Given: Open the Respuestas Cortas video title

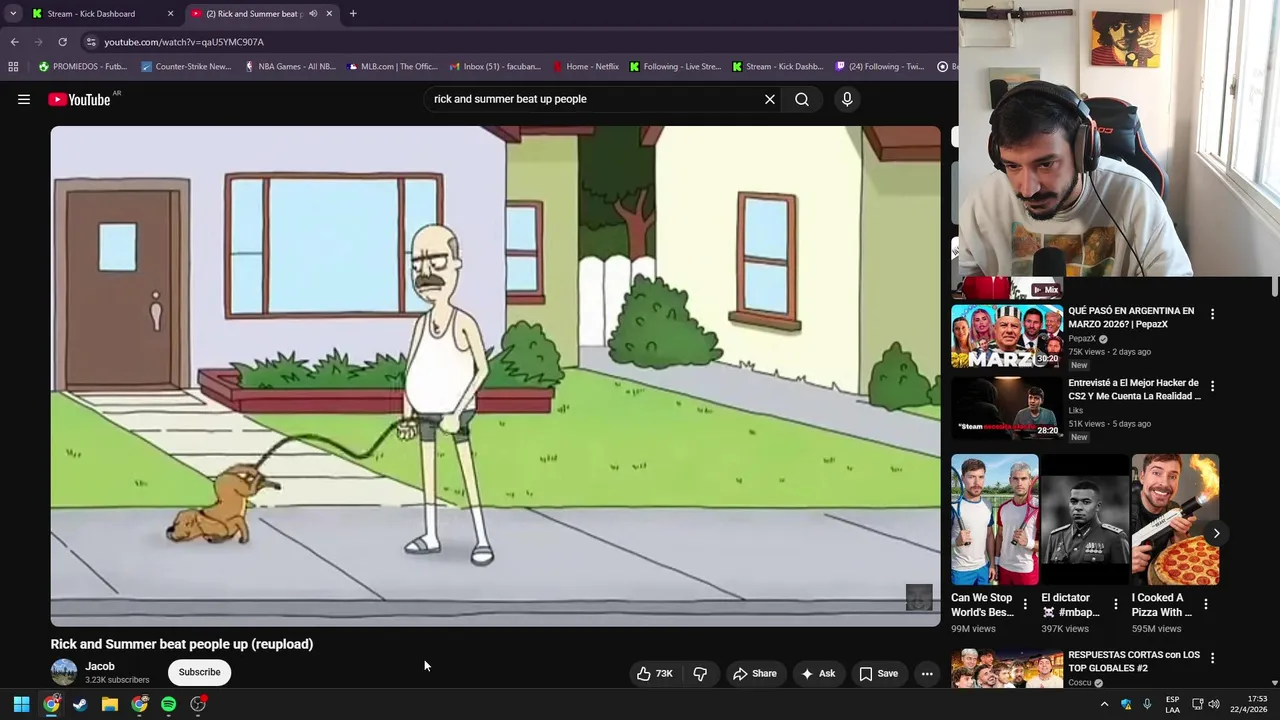Looking at the screenshot, I should click(1134, 661).
